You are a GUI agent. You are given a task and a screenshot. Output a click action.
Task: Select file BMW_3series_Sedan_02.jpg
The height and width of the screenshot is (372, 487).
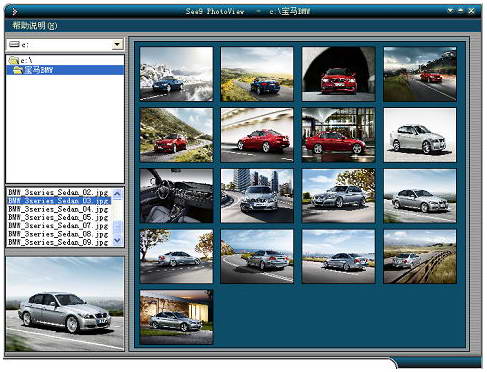point(58,192)
